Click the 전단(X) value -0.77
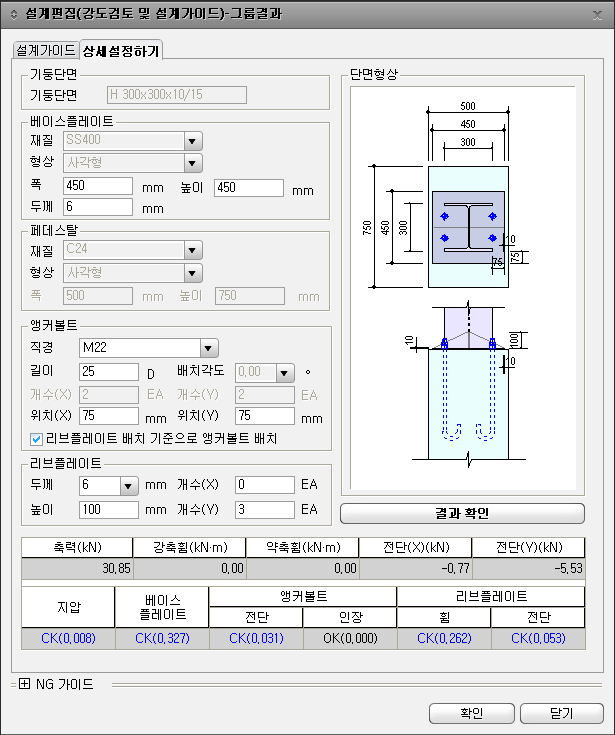Viewport: 615px width, 735px height. click(x=416, y=569)
